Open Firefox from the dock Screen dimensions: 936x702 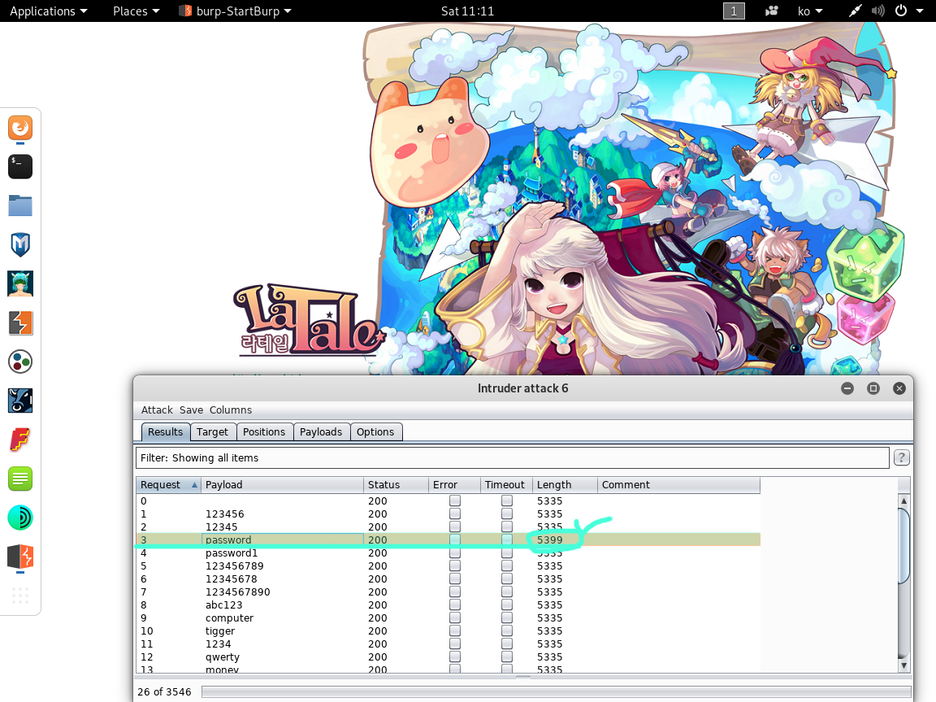(x=20, y=128)
